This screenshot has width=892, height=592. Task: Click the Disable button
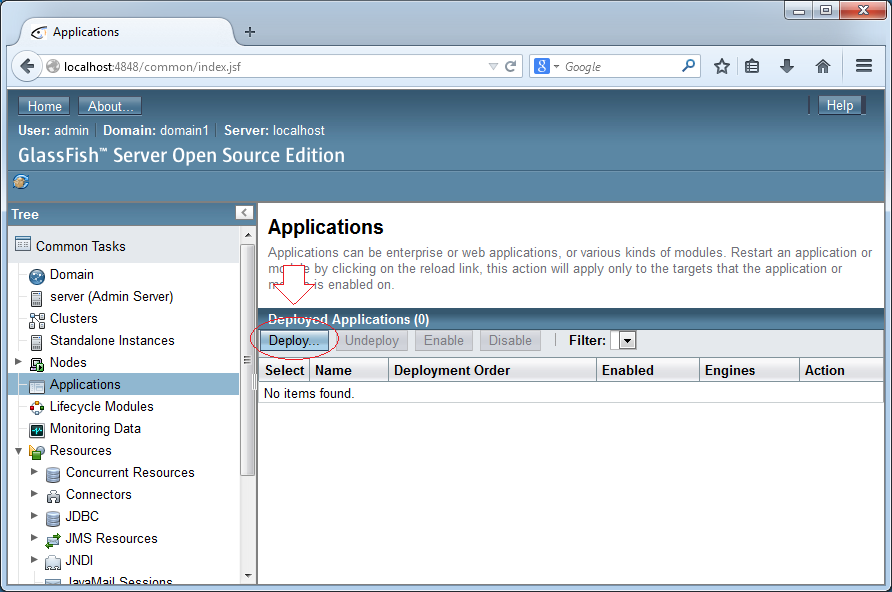[510, 341]
